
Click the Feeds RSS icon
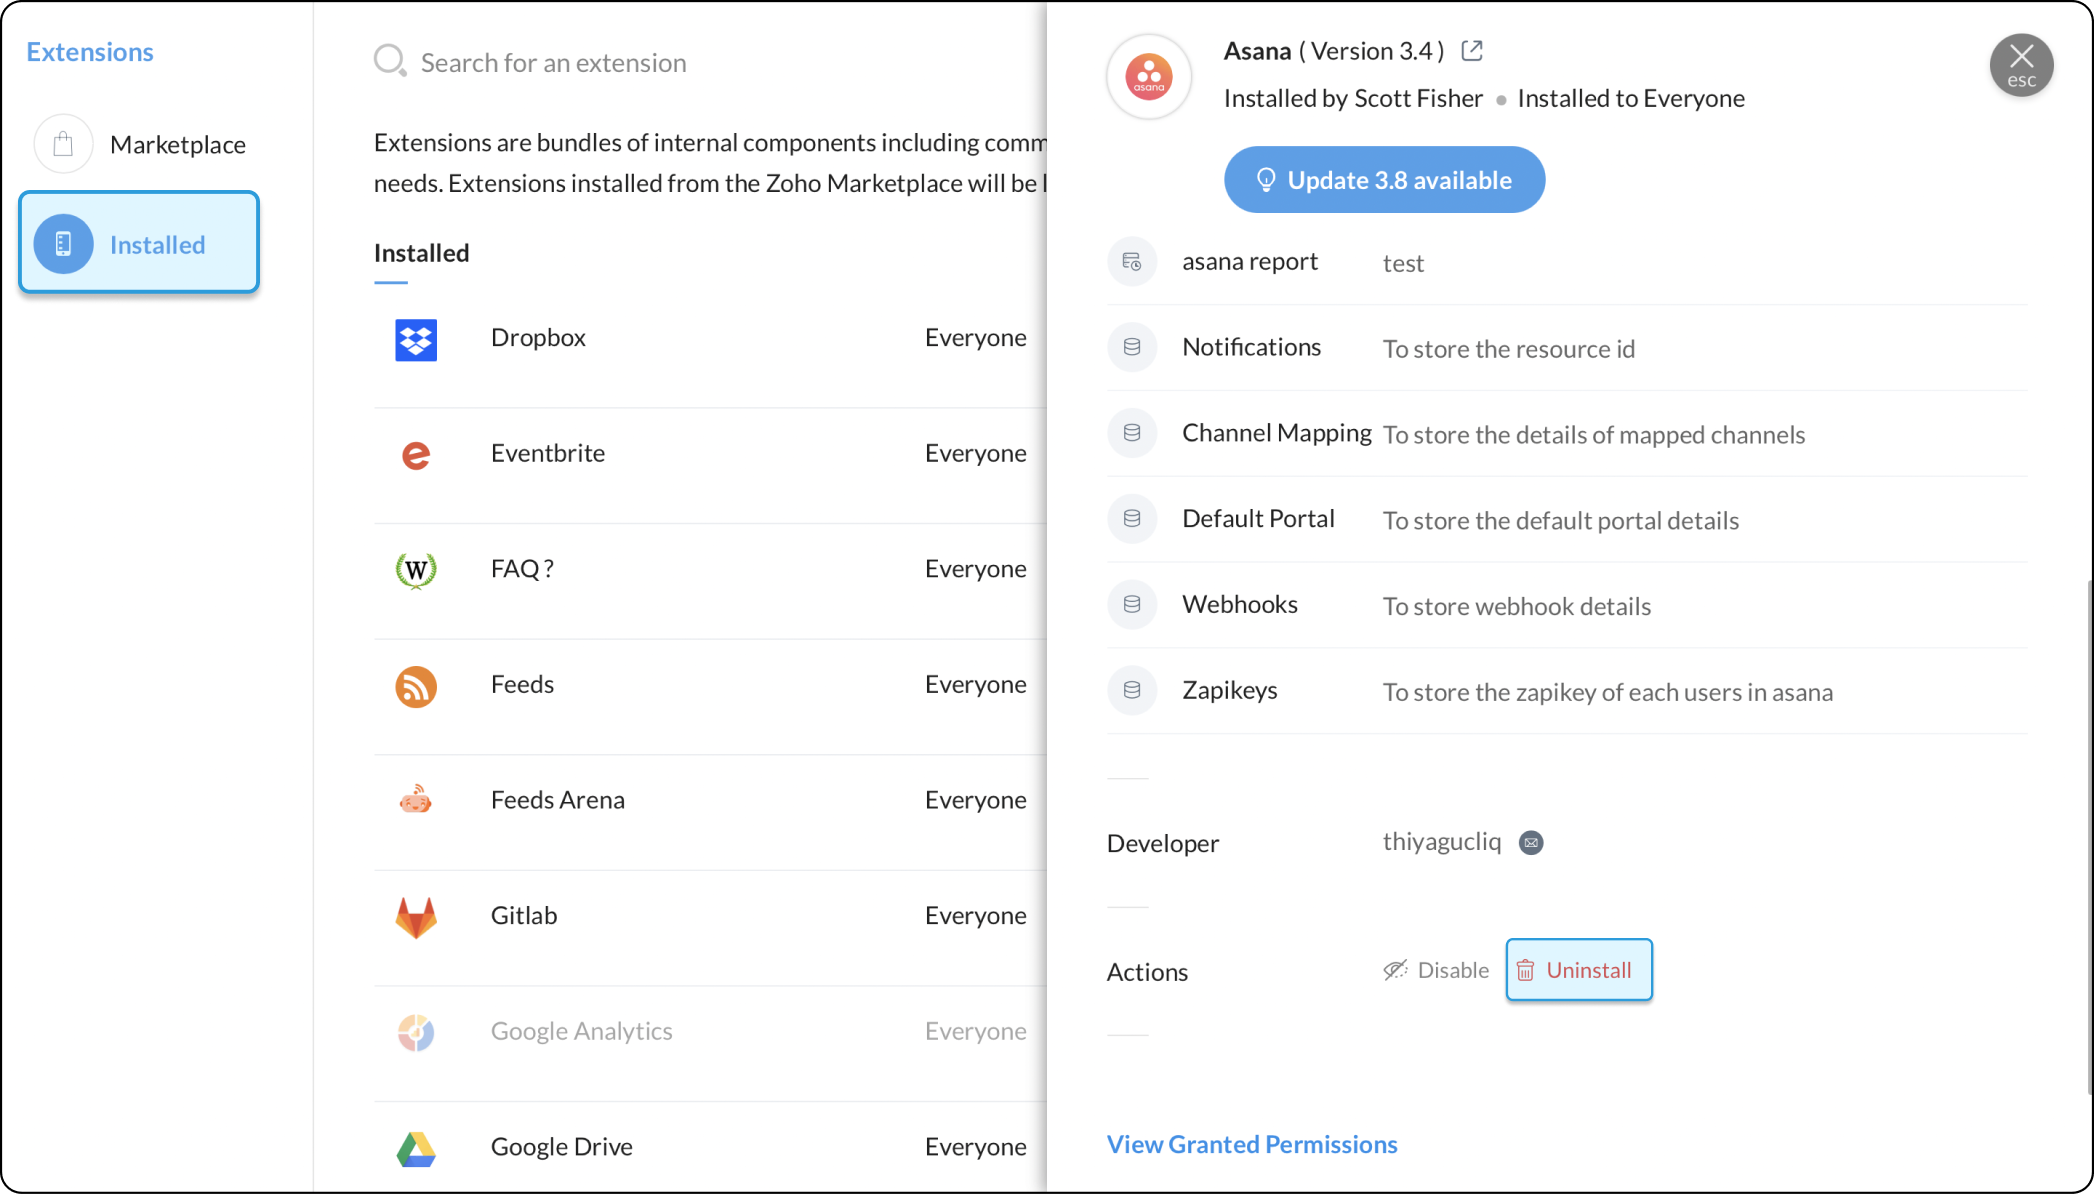pos(416,686)
